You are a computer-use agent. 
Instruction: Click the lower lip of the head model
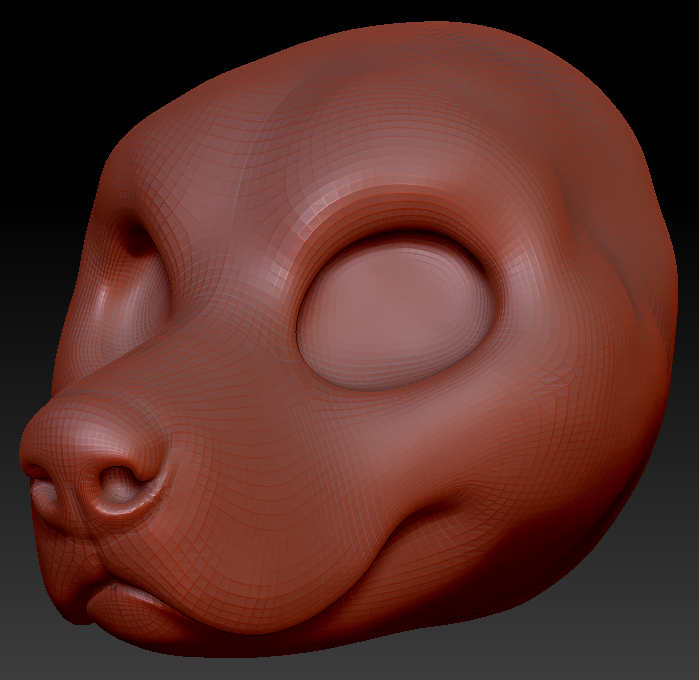134,608
